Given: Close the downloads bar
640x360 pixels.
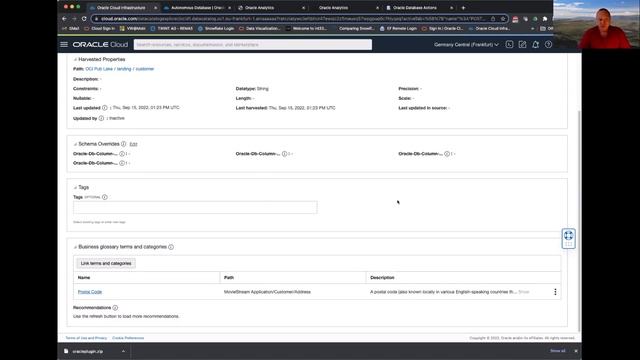Looking at the screenshot, I should [x=576, y=351].
